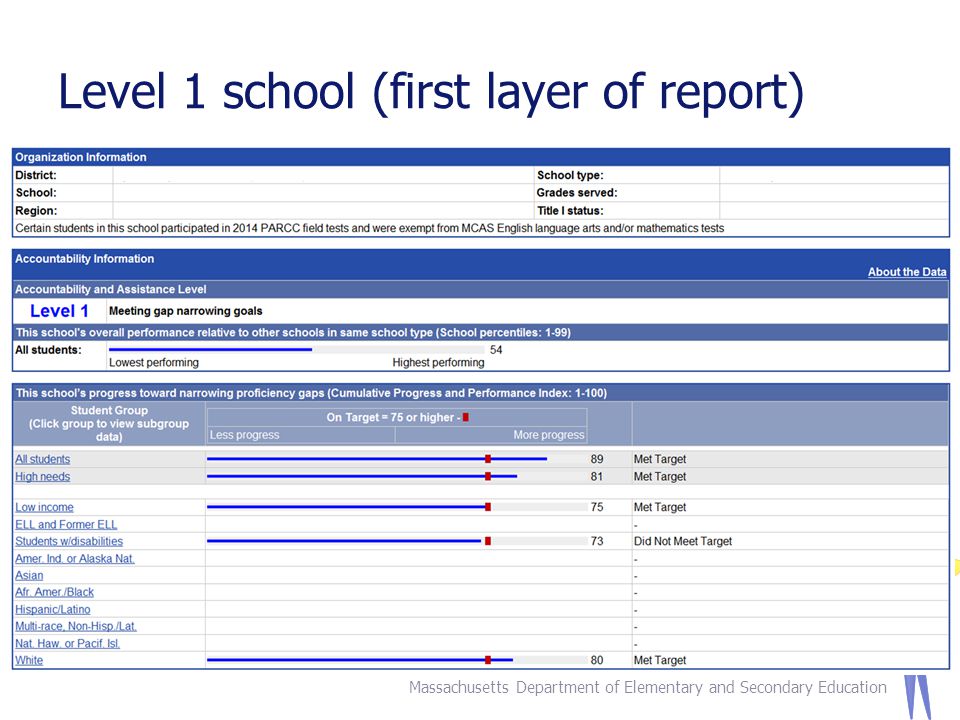Open the Afr. Amer./Black group link
The height and width of the screenshot is (720, 960).
click(x=54, y=592)
